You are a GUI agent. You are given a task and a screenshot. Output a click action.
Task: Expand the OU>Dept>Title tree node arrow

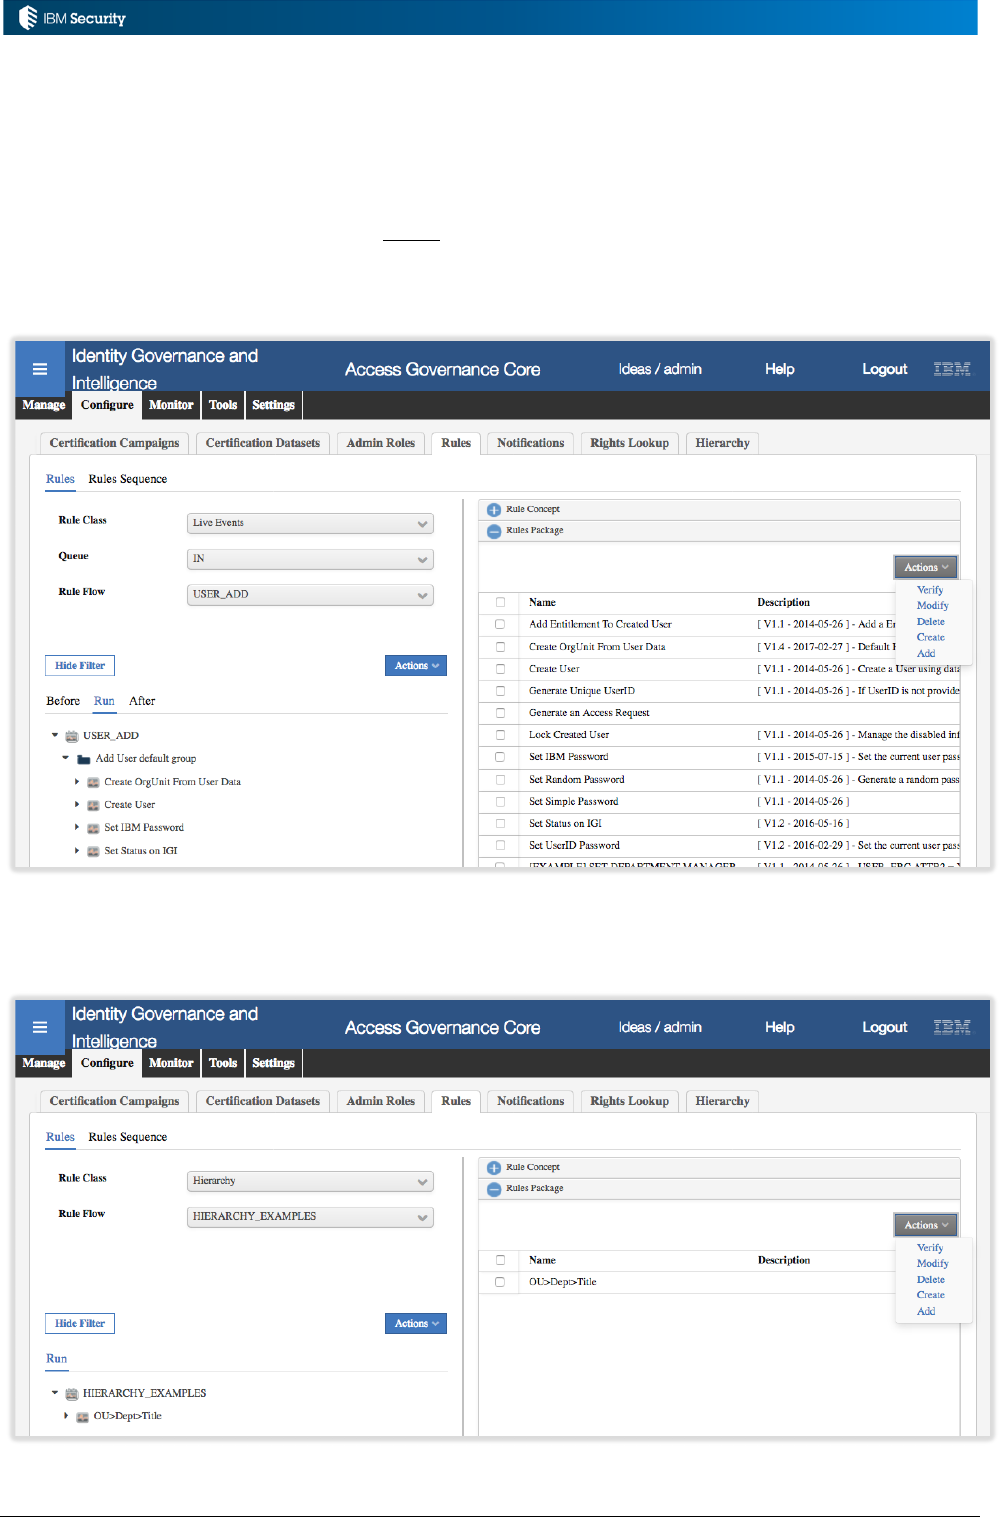pyautogui.click(x=66, y=1416)
